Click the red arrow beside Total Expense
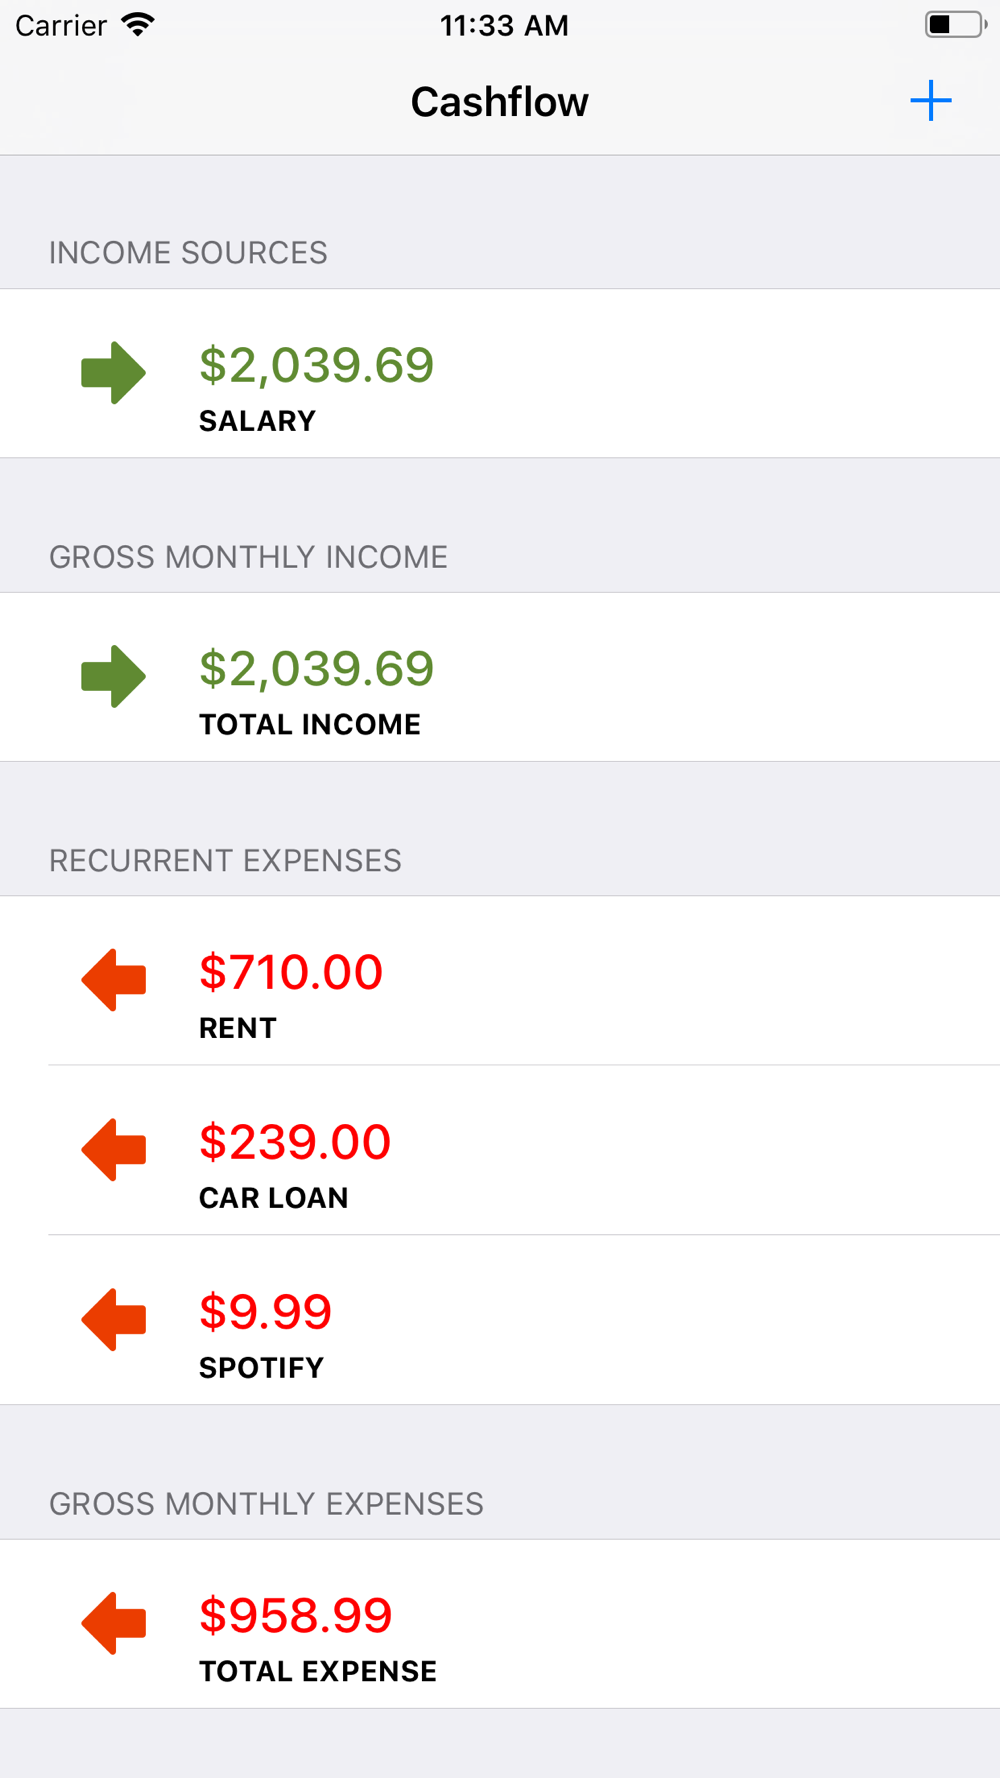Image resolution: width=1000 pixels, height=1778 pixels. pos(113,1623)
